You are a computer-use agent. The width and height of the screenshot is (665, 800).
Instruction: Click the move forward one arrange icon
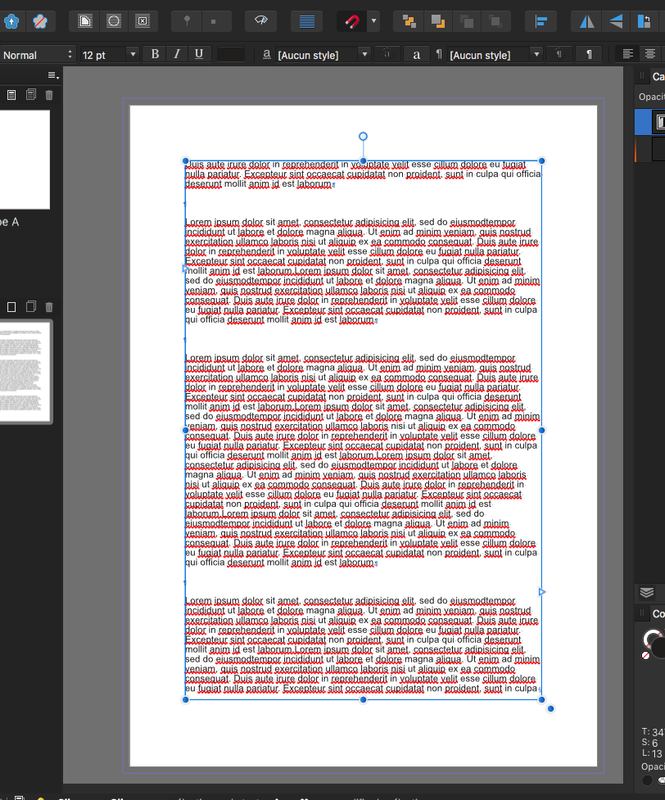[466, 21]
